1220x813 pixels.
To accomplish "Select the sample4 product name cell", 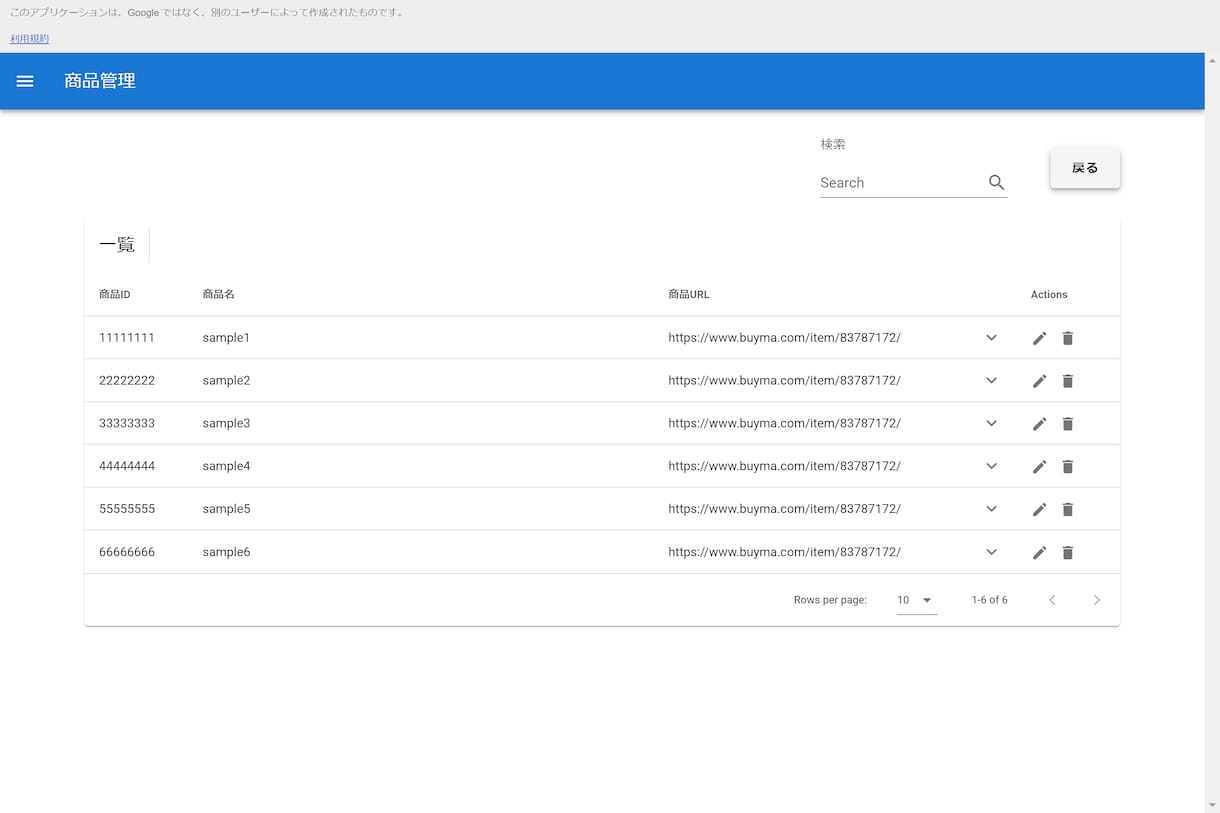I will 226,467.
